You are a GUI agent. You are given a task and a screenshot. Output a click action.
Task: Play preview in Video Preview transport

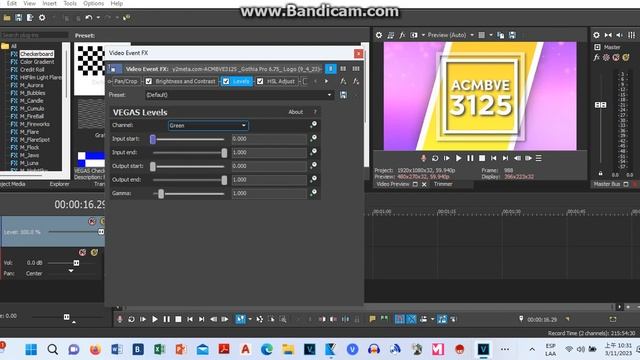(x=458, y=158)
